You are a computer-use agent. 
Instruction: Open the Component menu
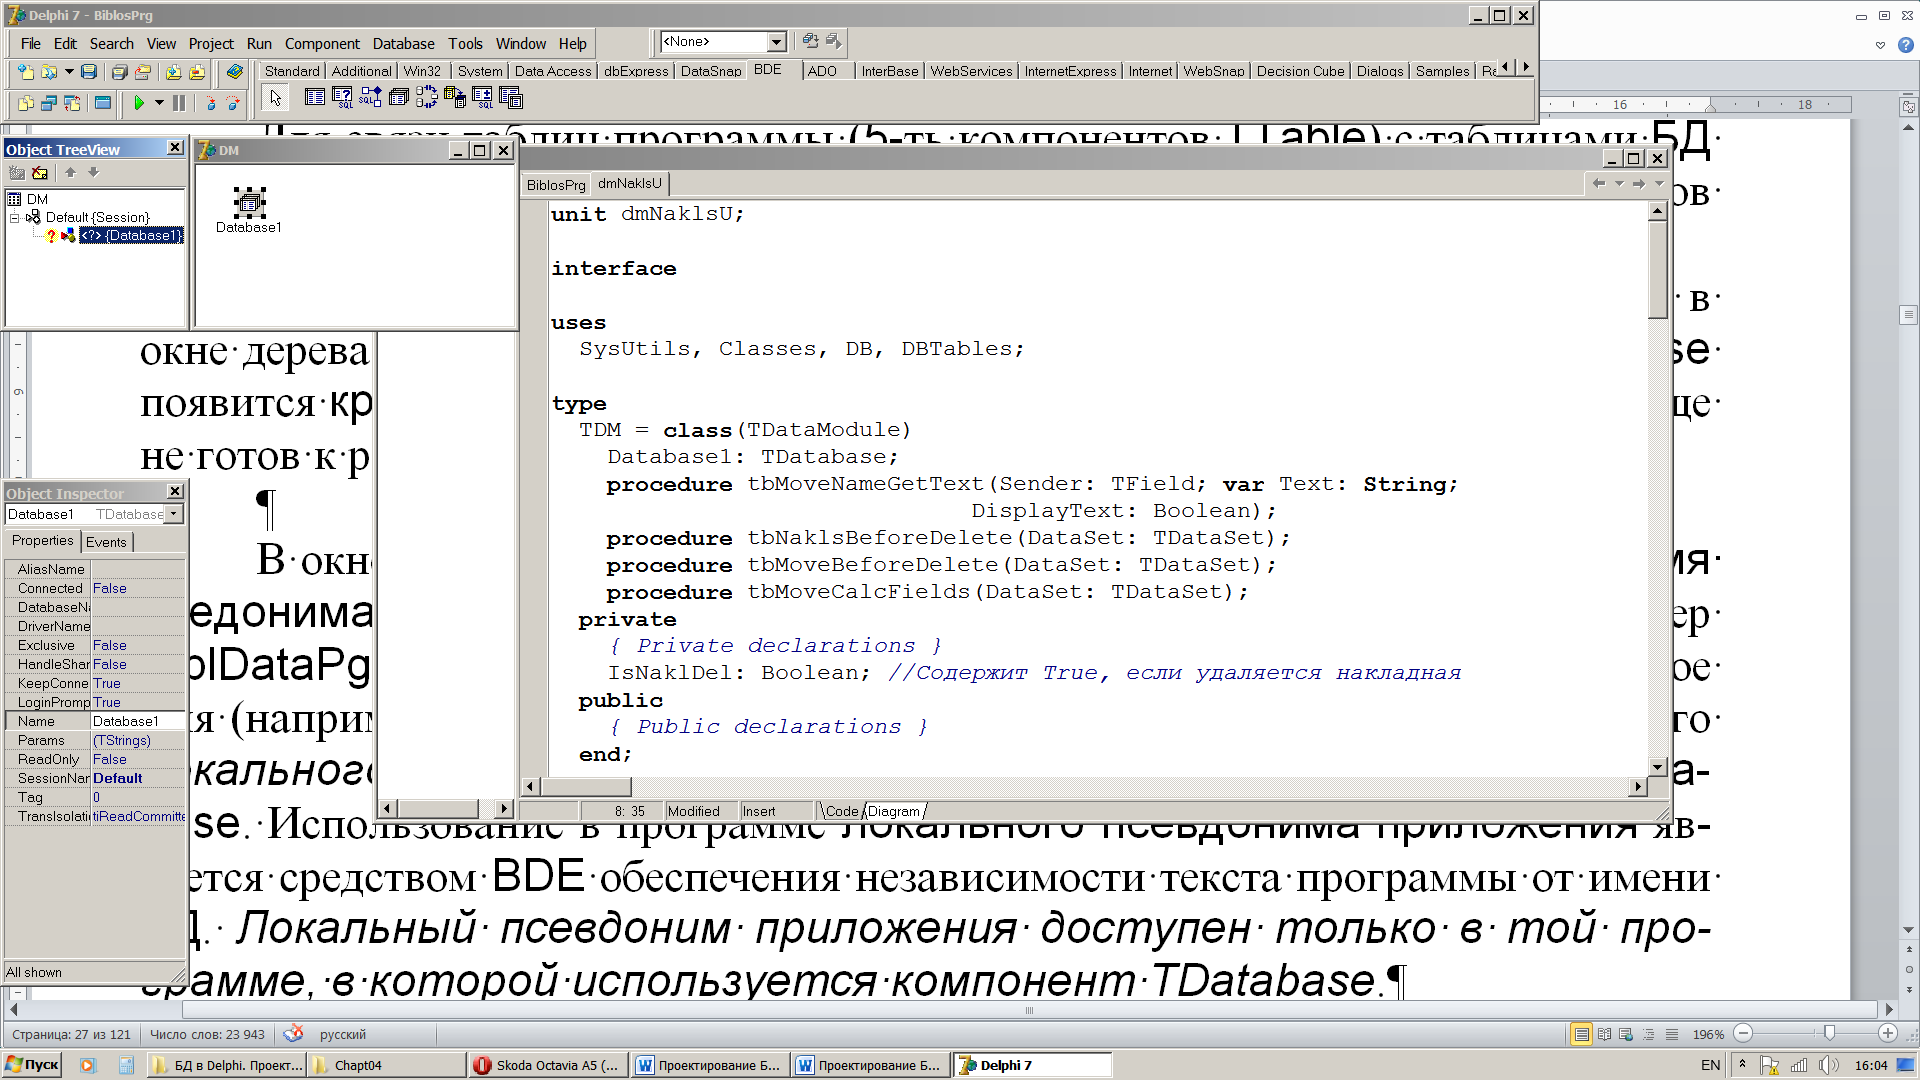pos(322,44)
